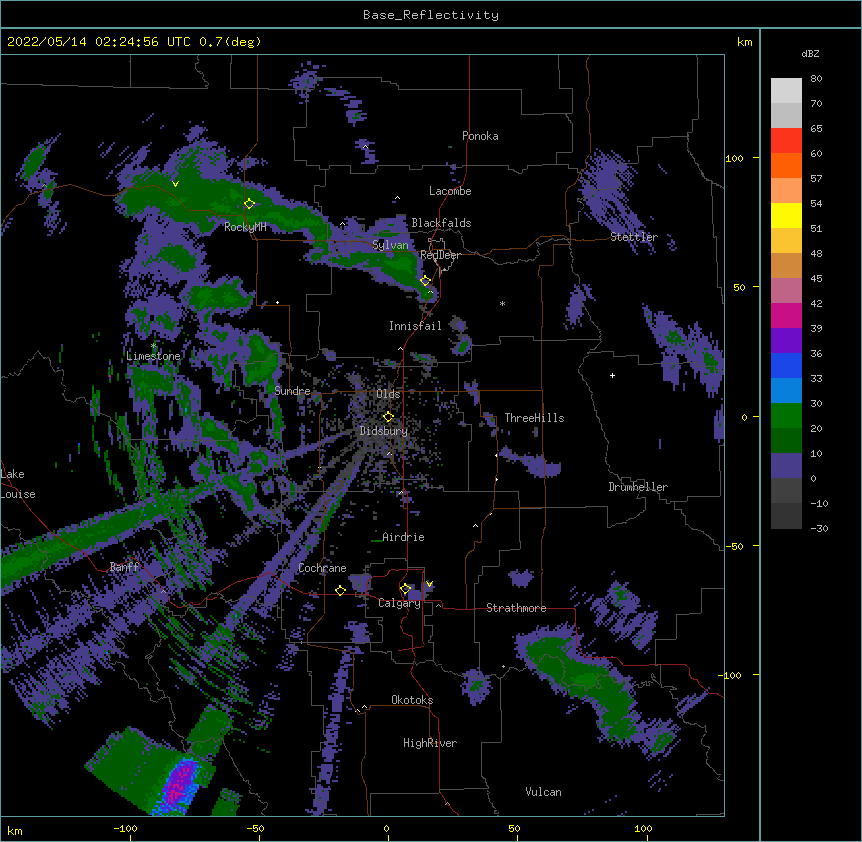Select the yellow 54 dBZ legend color
Viewport: 862px width, 842px height.
[786, 215]
